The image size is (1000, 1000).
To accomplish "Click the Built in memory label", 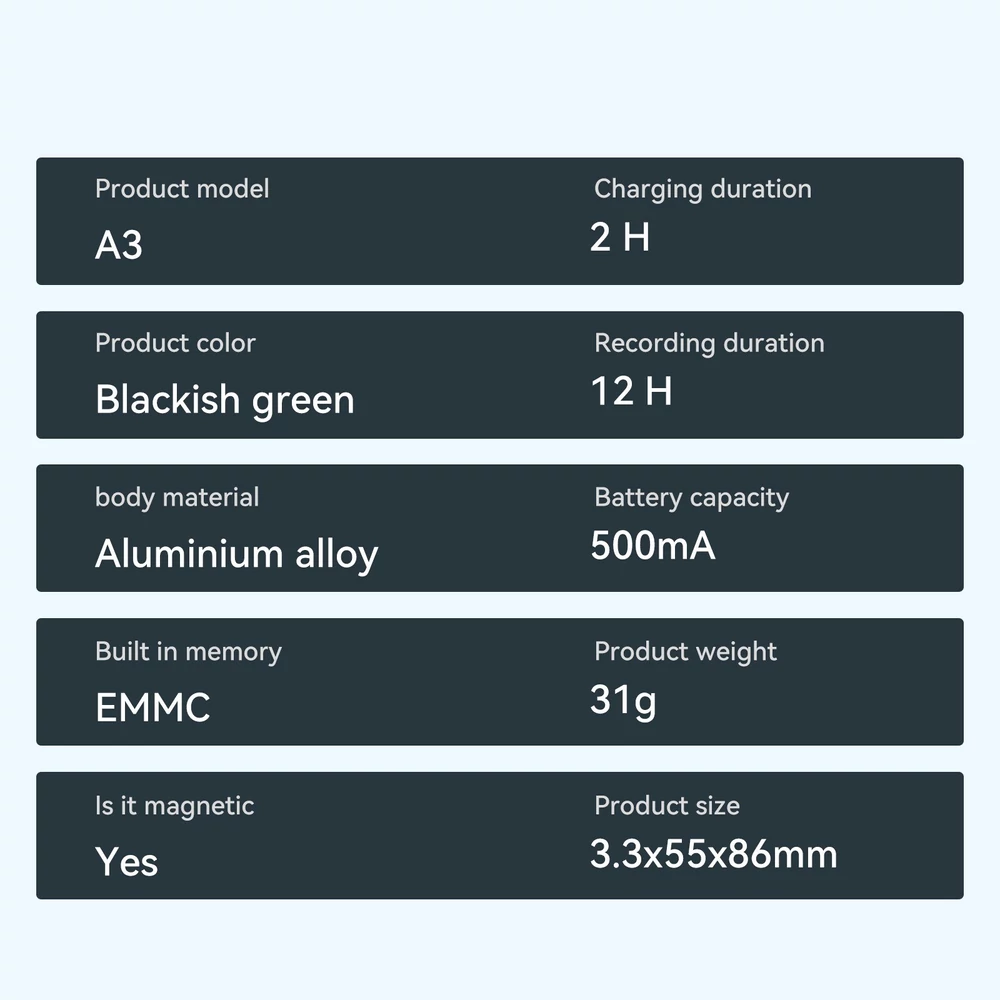I will click(x=188, y=652).
